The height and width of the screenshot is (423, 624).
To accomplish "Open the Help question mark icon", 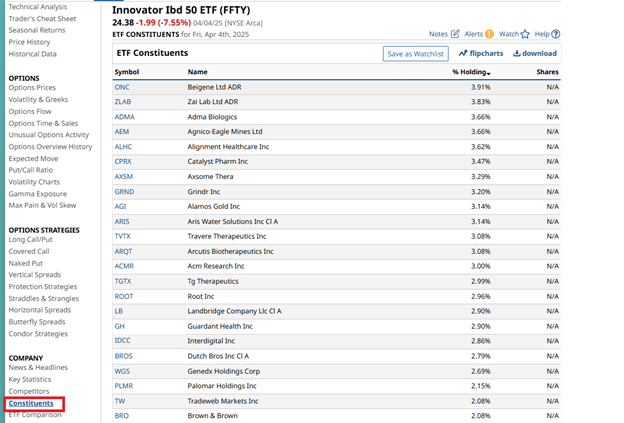I will click(x=555, y=34).
